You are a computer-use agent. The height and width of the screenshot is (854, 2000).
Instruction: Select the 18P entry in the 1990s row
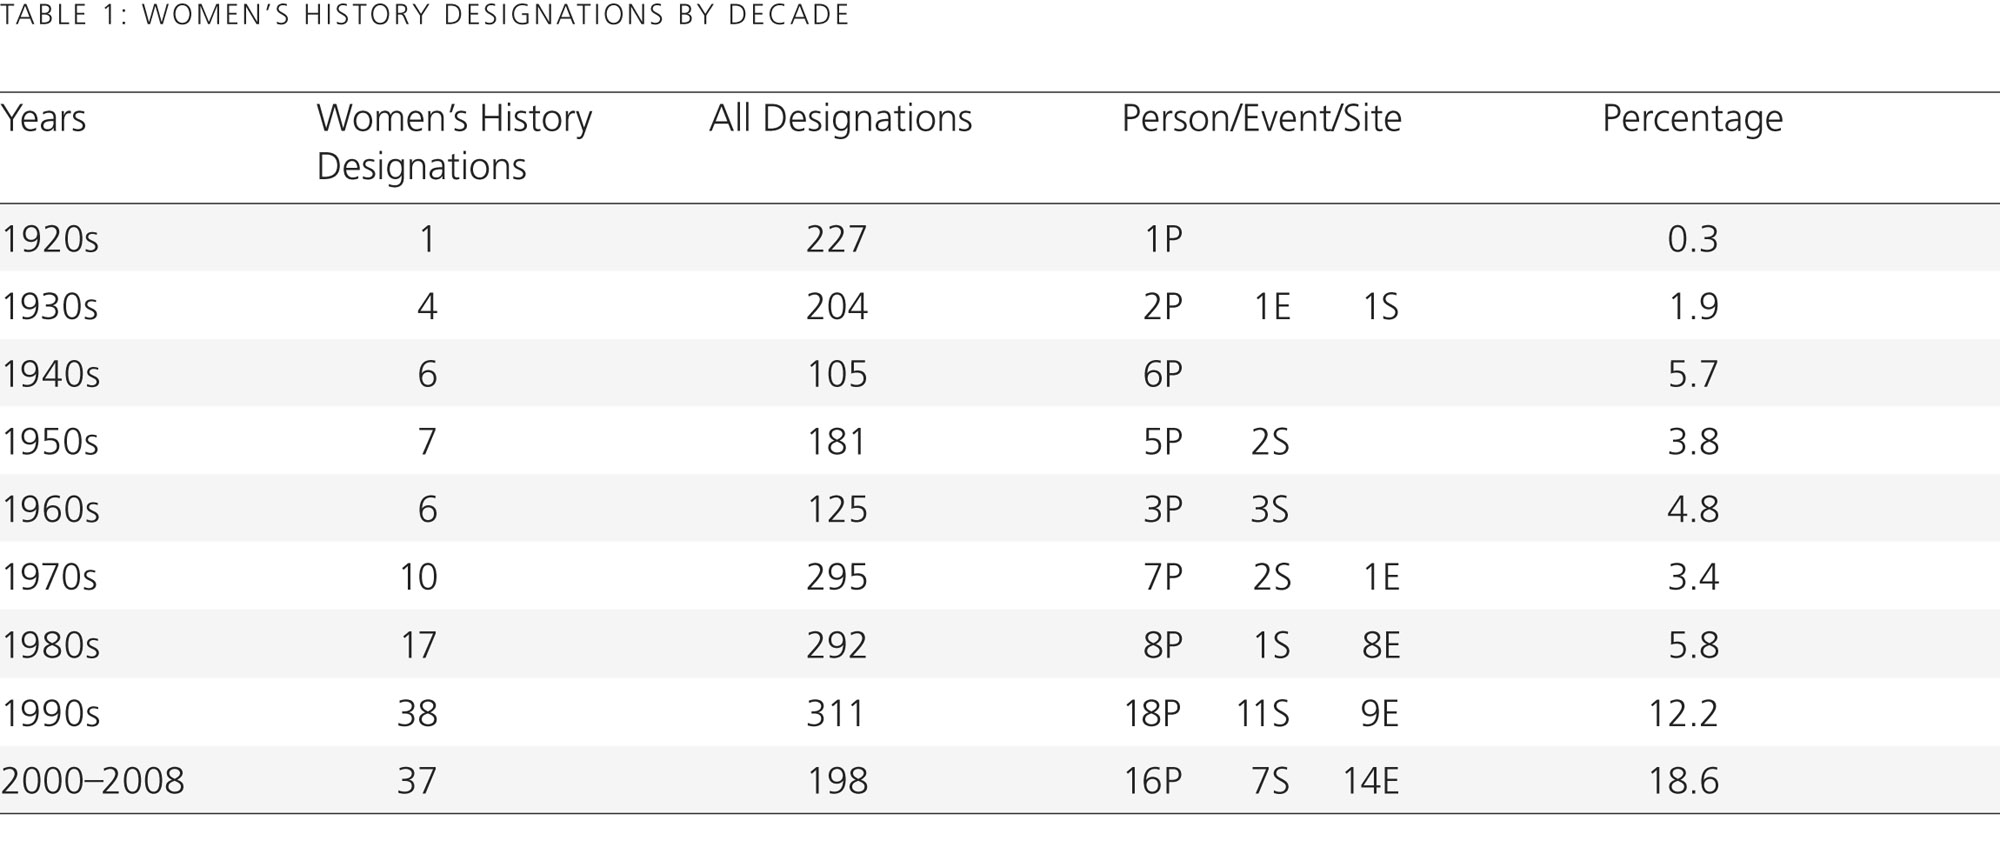[1153, 713]
